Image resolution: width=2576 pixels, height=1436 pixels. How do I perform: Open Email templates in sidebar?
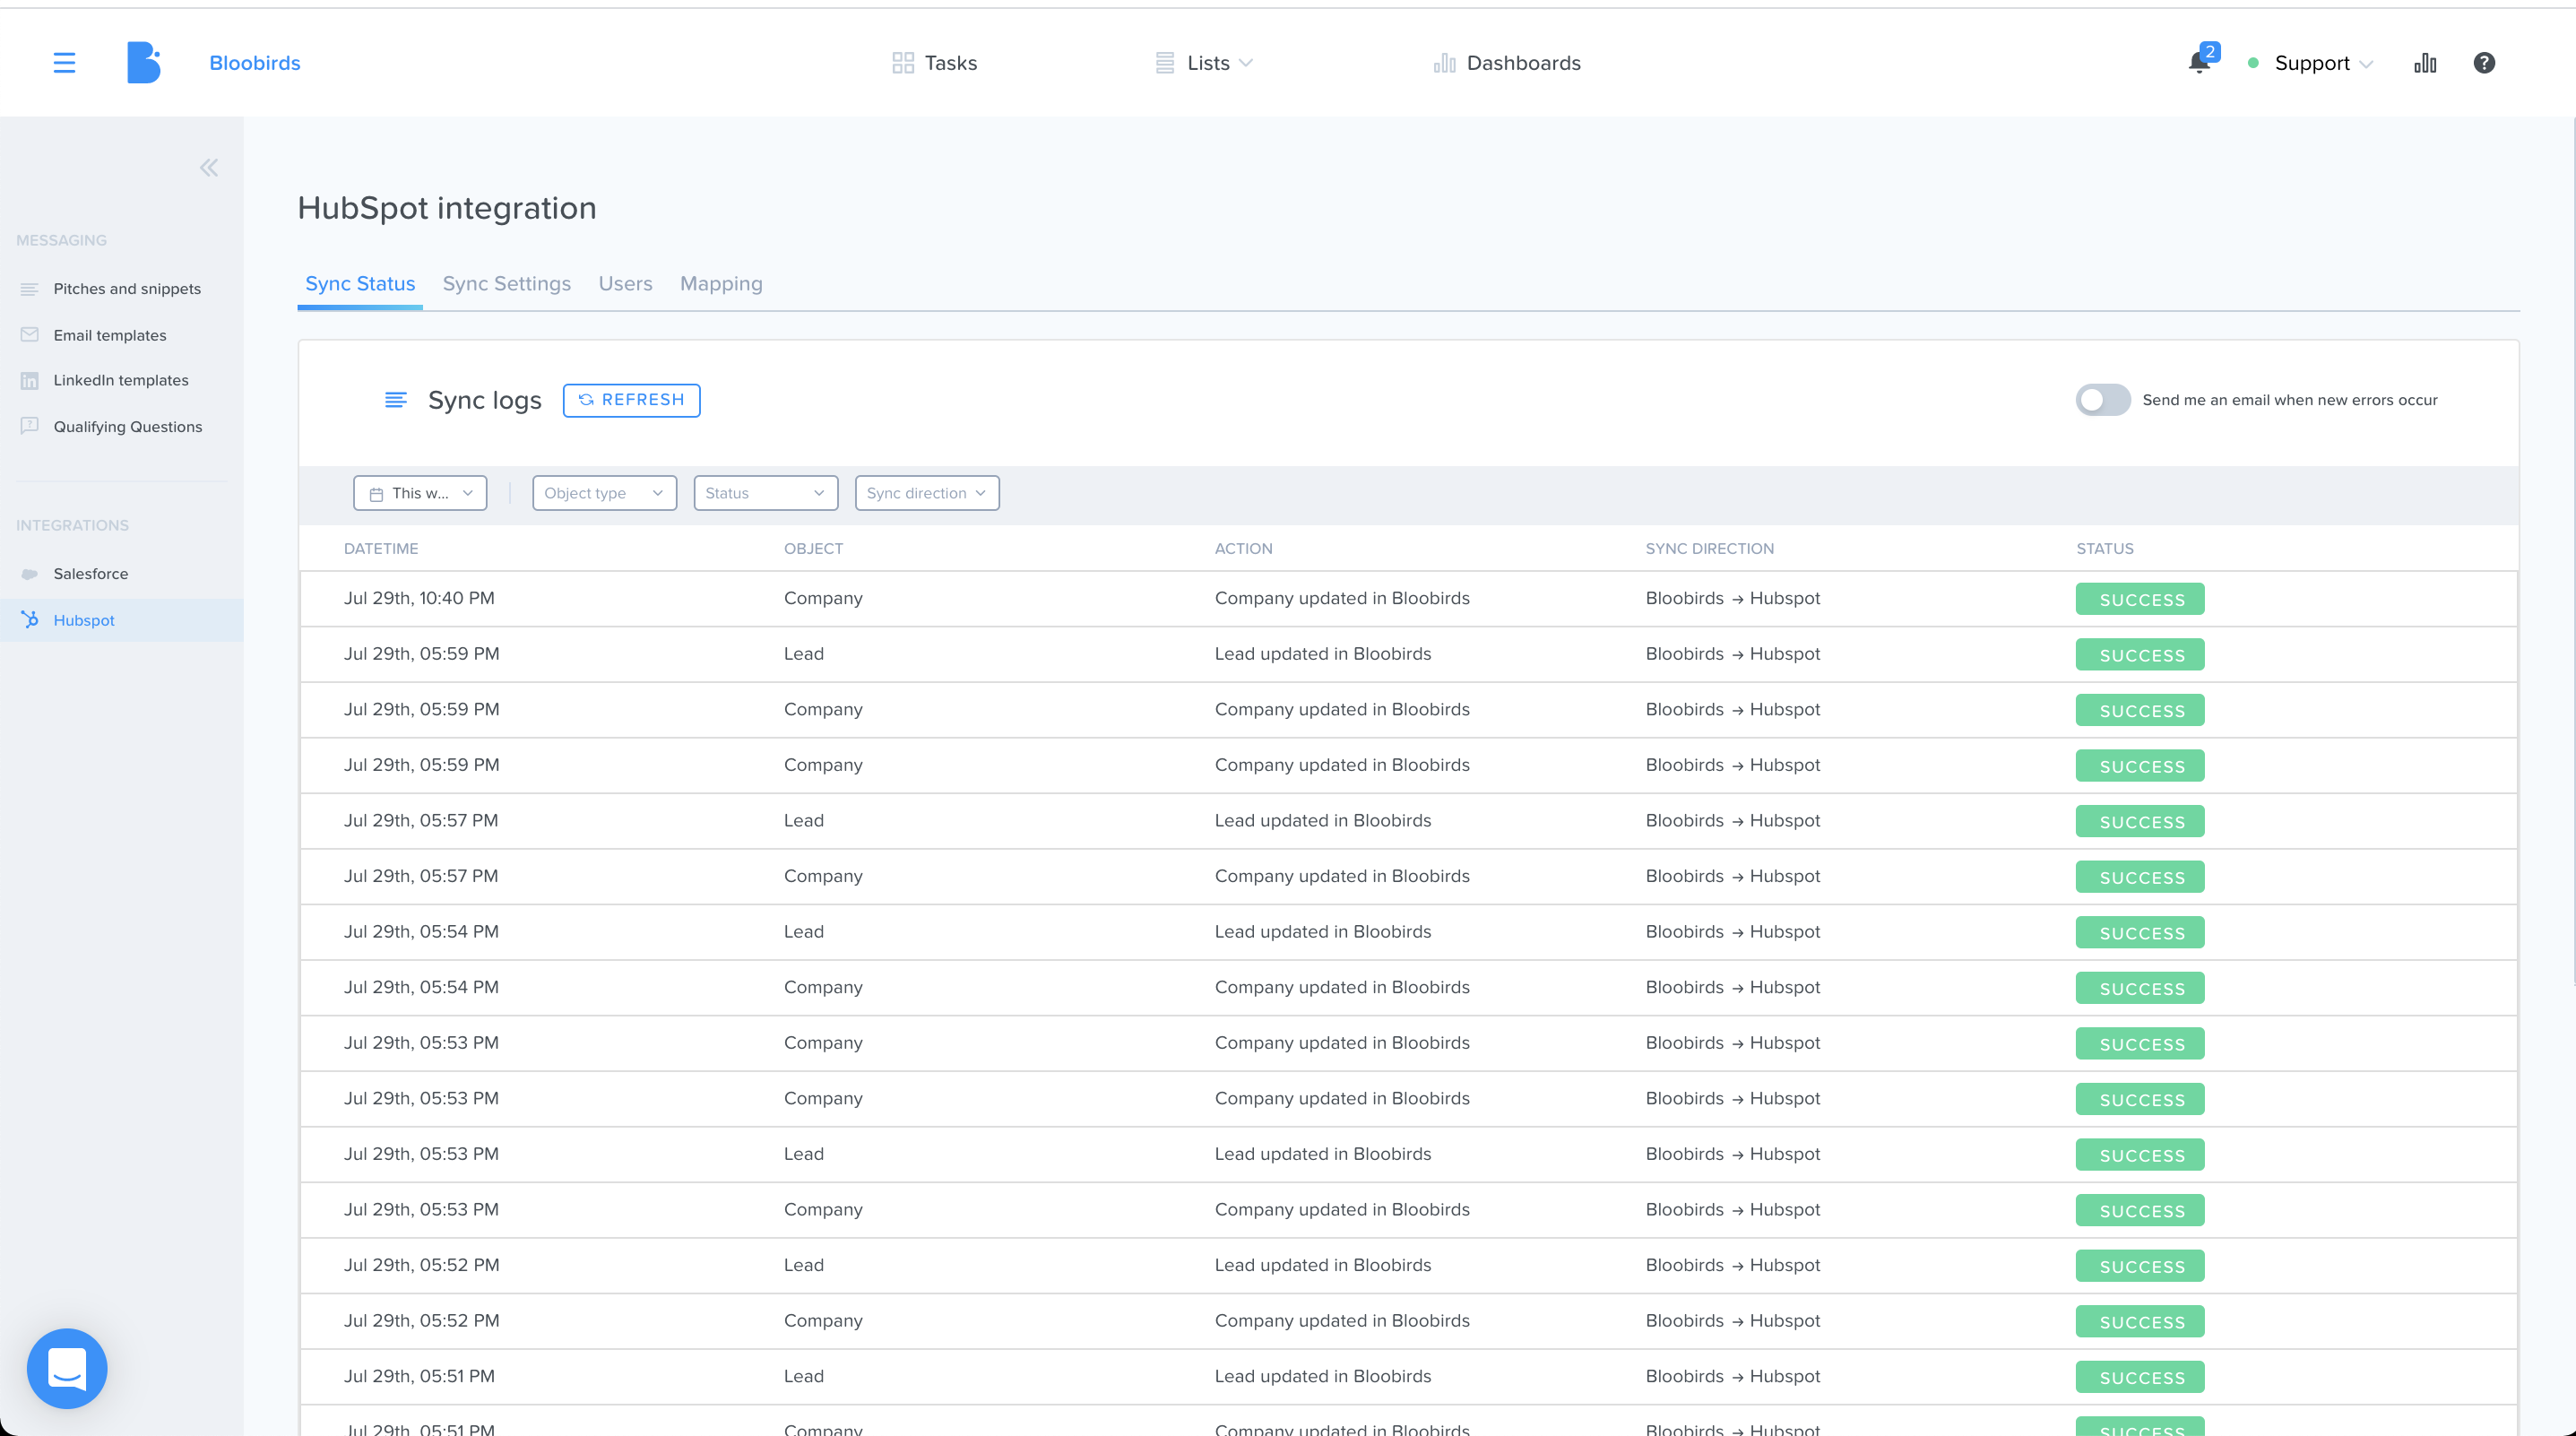(x=110, y=335)
